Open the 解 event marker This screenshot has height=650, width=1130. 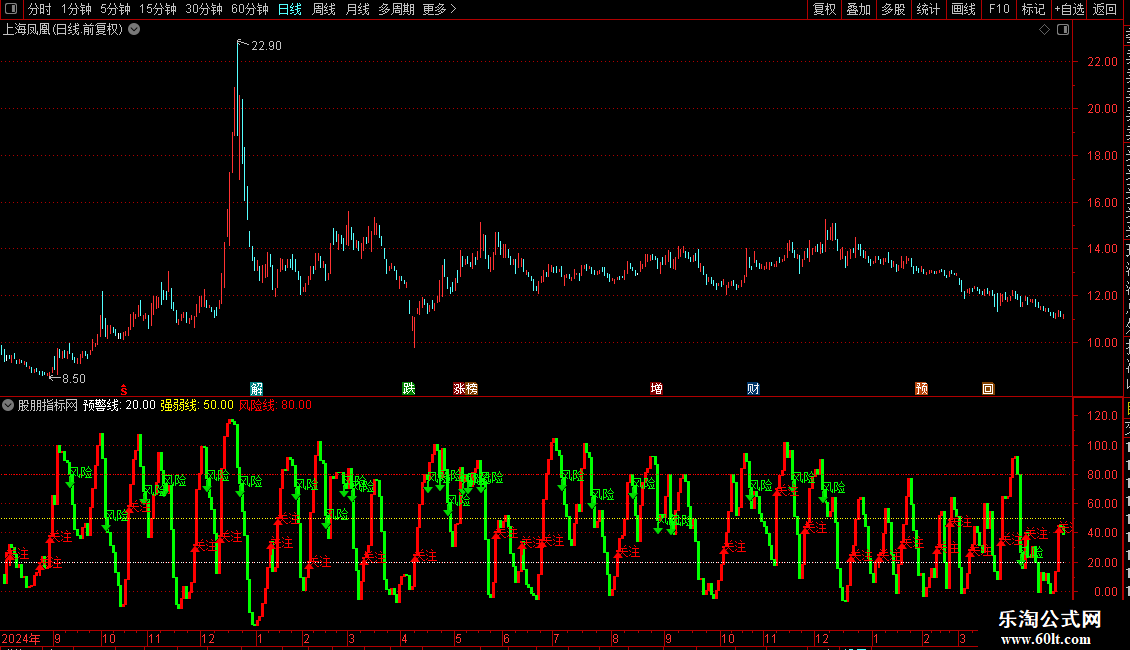(x=257, y=389)
